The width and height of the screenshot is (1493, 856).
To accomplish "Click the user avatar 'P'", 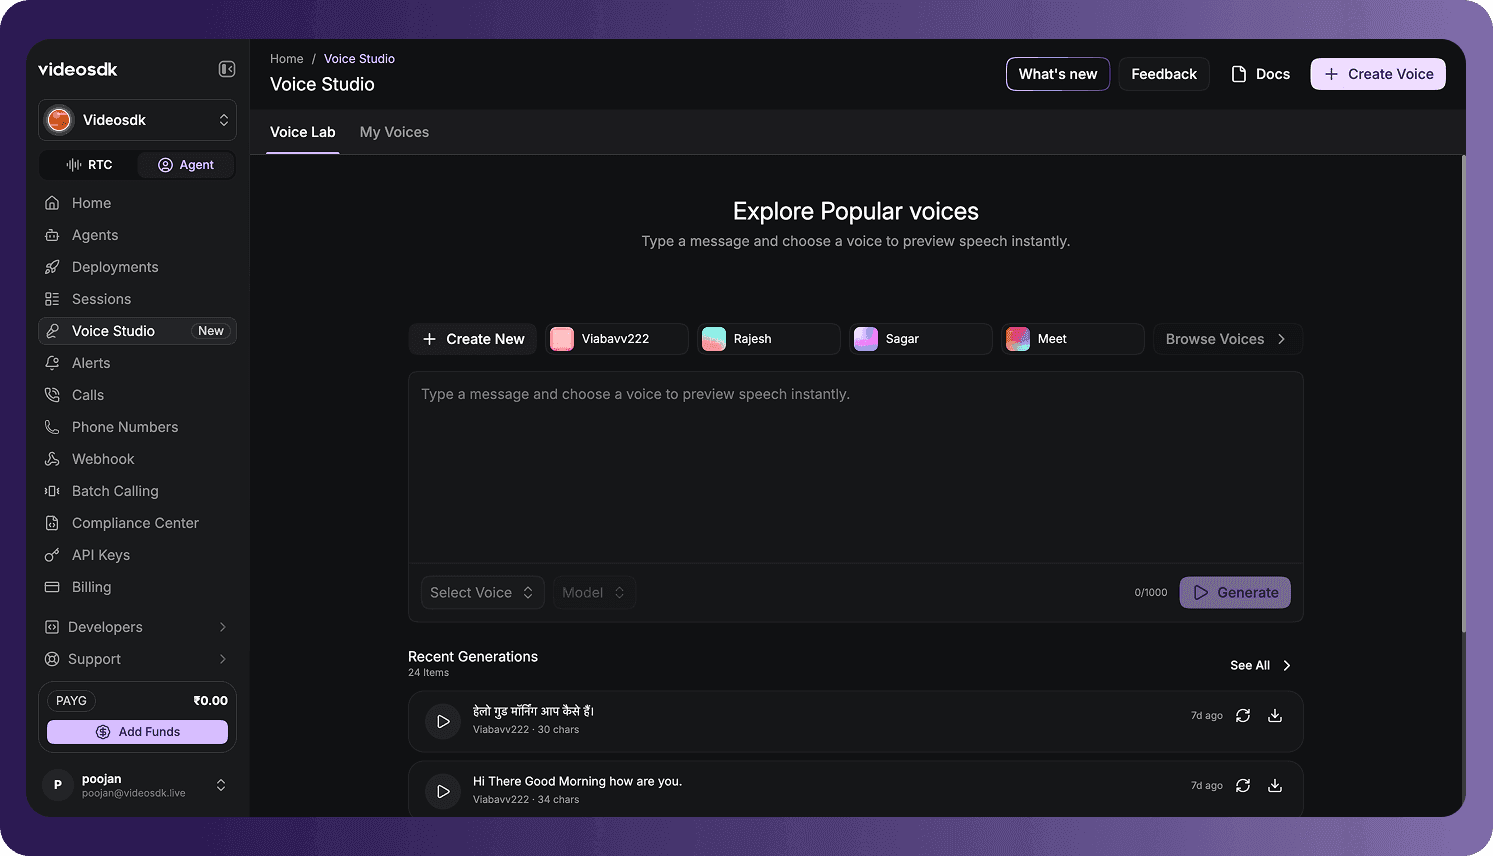I will pyautogui.click(x=58, y=785).
